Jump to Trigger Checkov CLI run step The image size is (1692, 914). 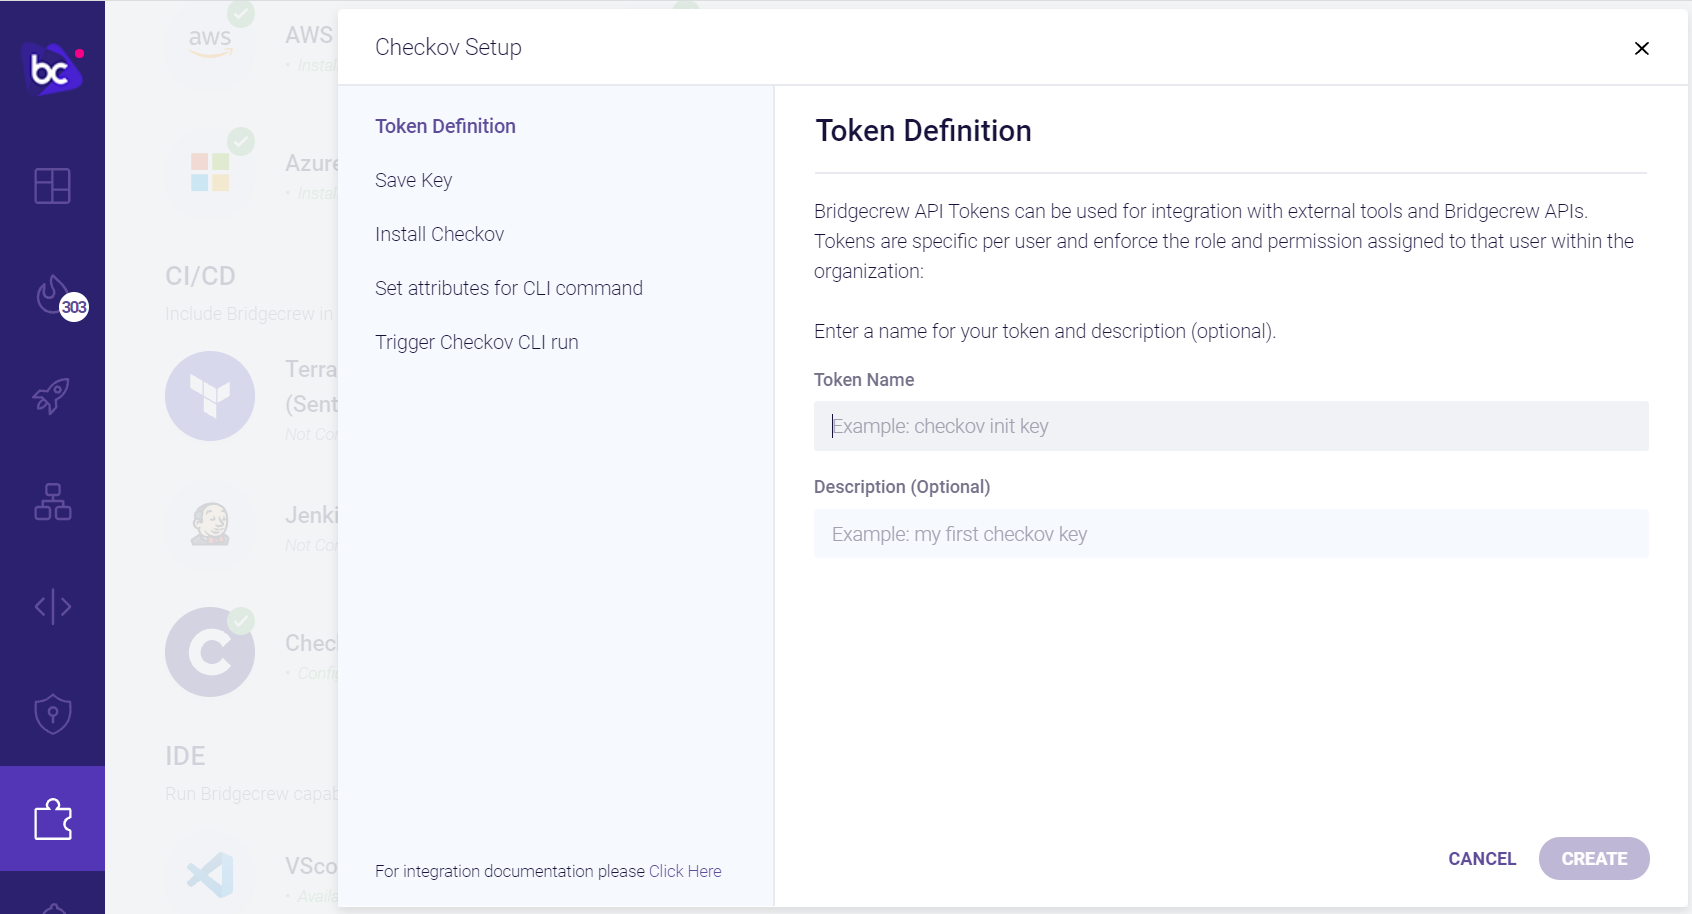pyautogui.click(x=476, y=342)
